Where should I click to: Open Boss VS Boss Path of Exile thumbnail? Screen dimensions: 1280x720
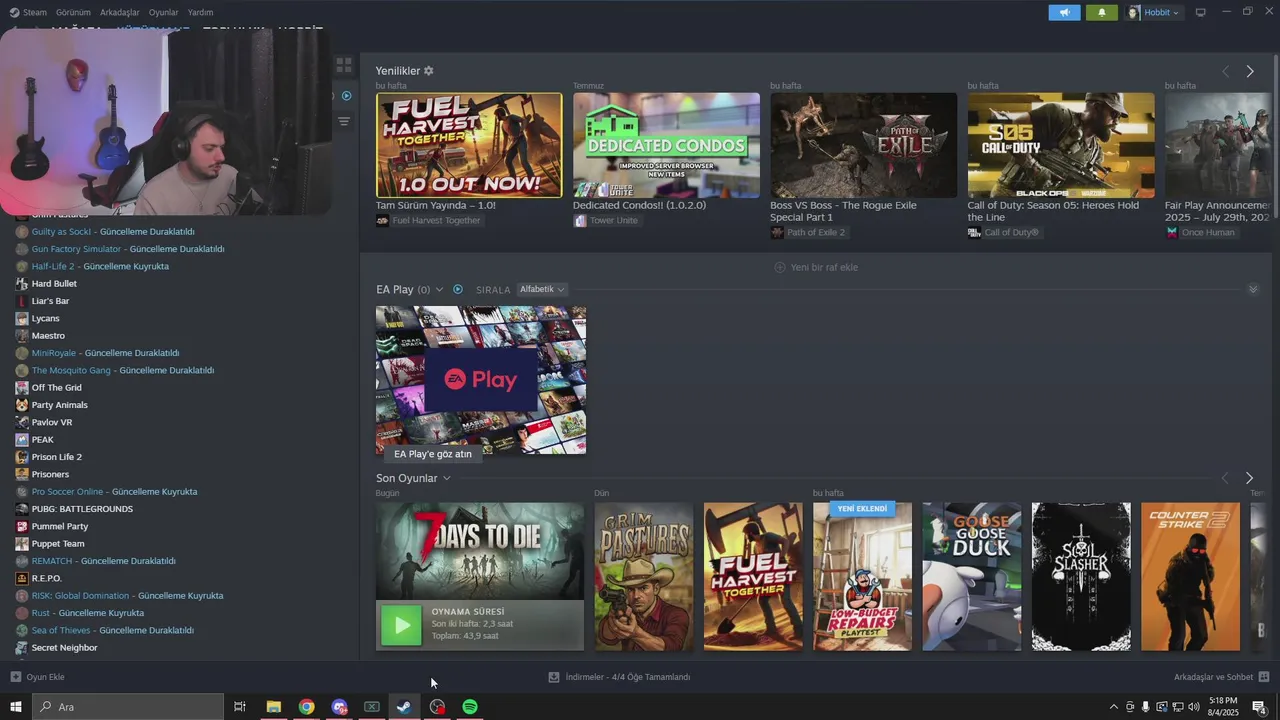click(x=863, y=145)
